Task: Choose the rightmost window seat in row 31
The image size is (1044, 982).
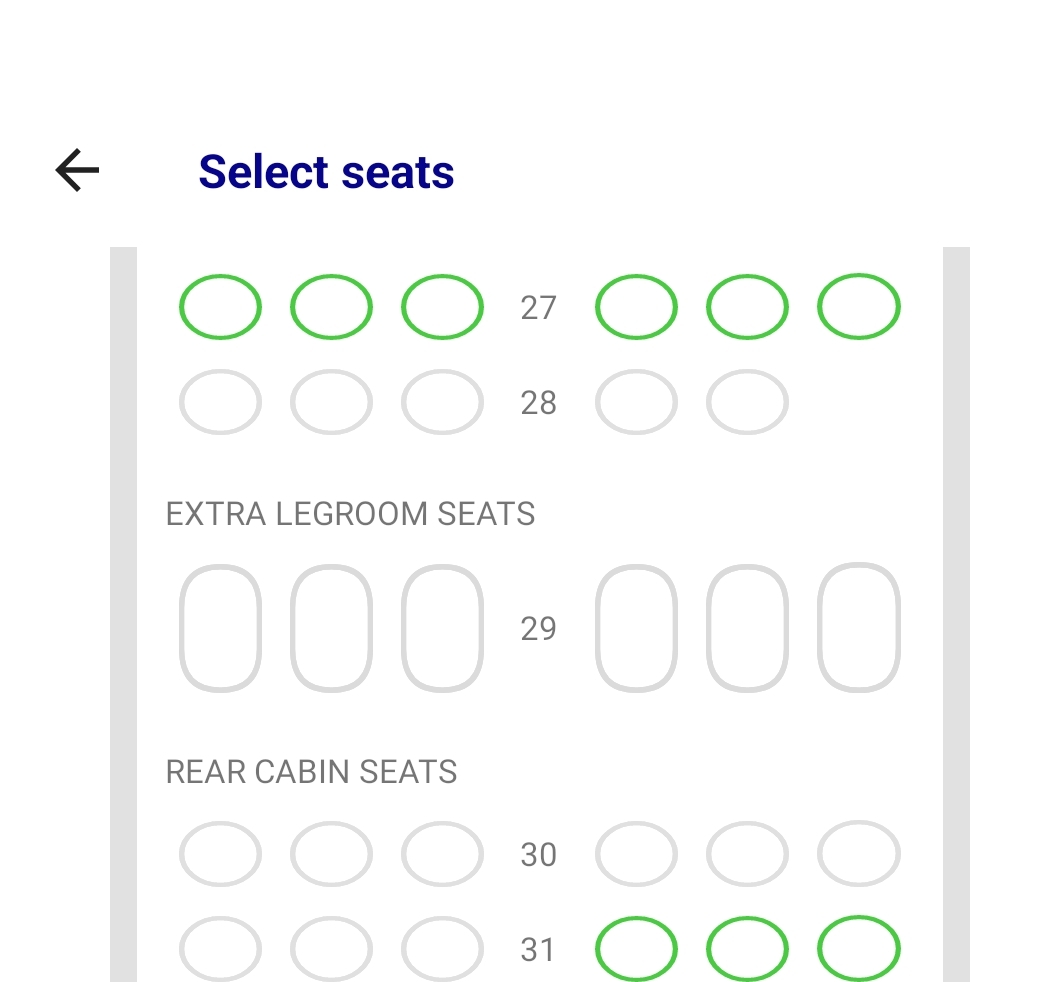Action: tap(858, 948)
